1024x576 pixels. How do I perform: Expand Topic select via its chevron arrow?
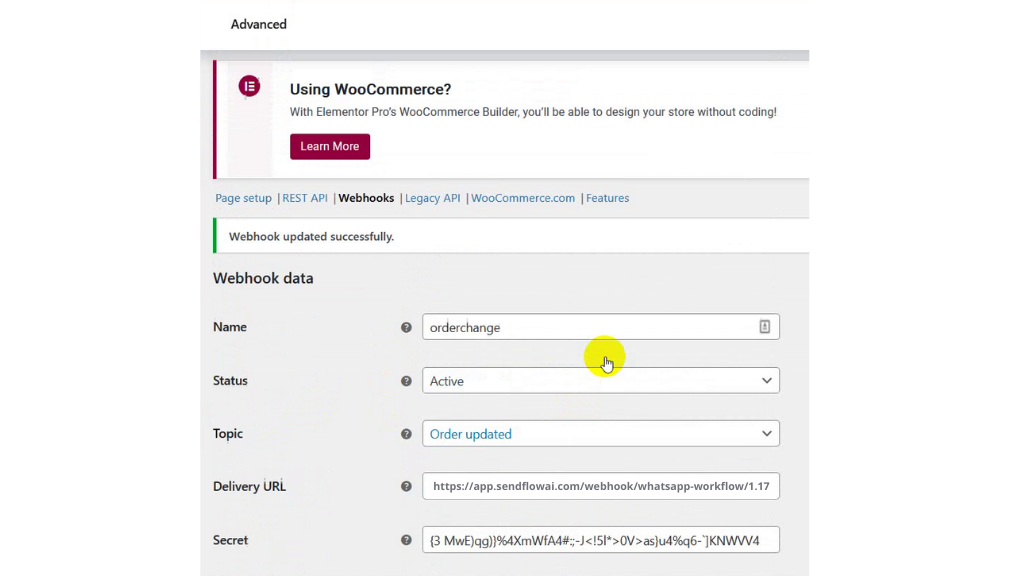(767, 434)
